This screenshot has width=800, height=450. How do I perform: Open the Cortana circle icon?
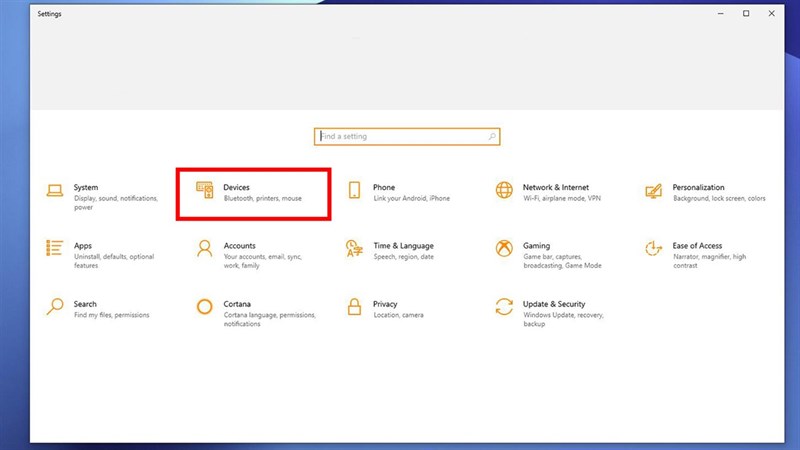click(x=205, y=307)
